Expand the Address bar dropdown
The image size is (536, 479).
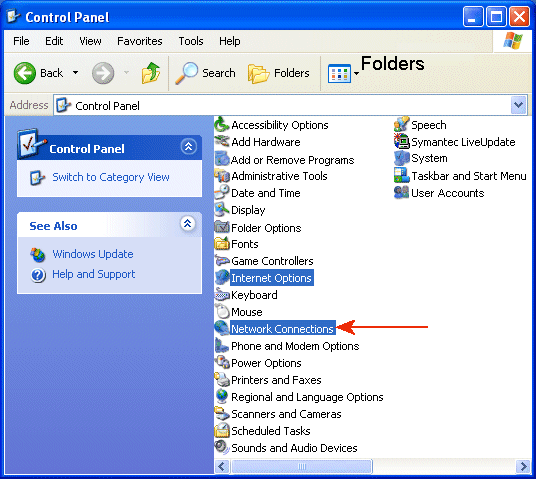coord(518,105)
